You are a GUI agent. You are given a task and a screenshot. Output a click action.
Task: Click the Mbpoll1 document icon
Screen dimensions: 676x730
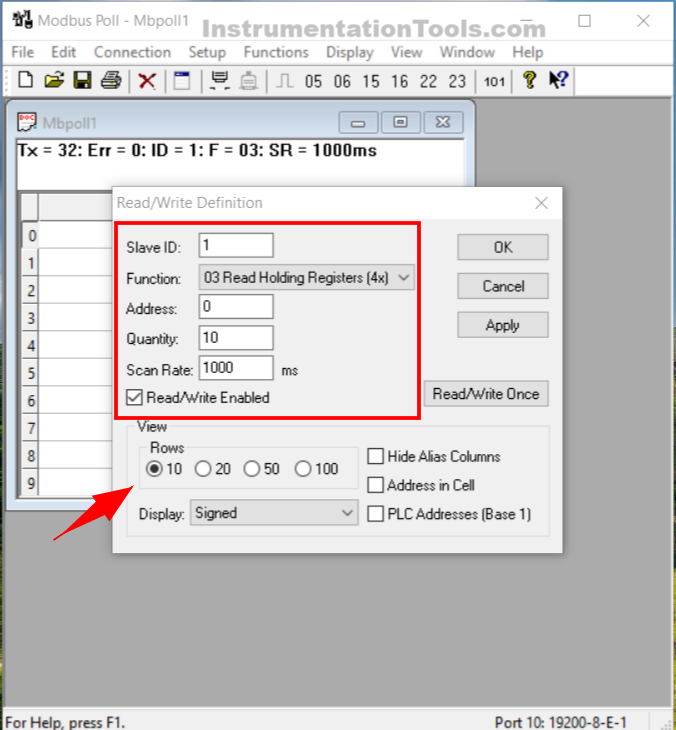pos(27,122)
